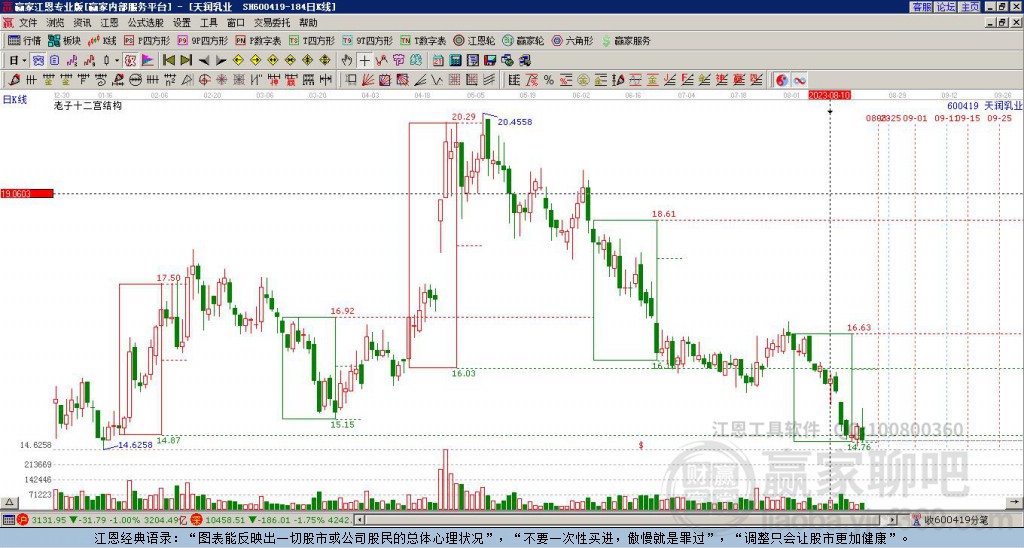Click the 收600419分笔 status entry
This screenshot has width=1024, height=548.
click(x=956, y=521)
